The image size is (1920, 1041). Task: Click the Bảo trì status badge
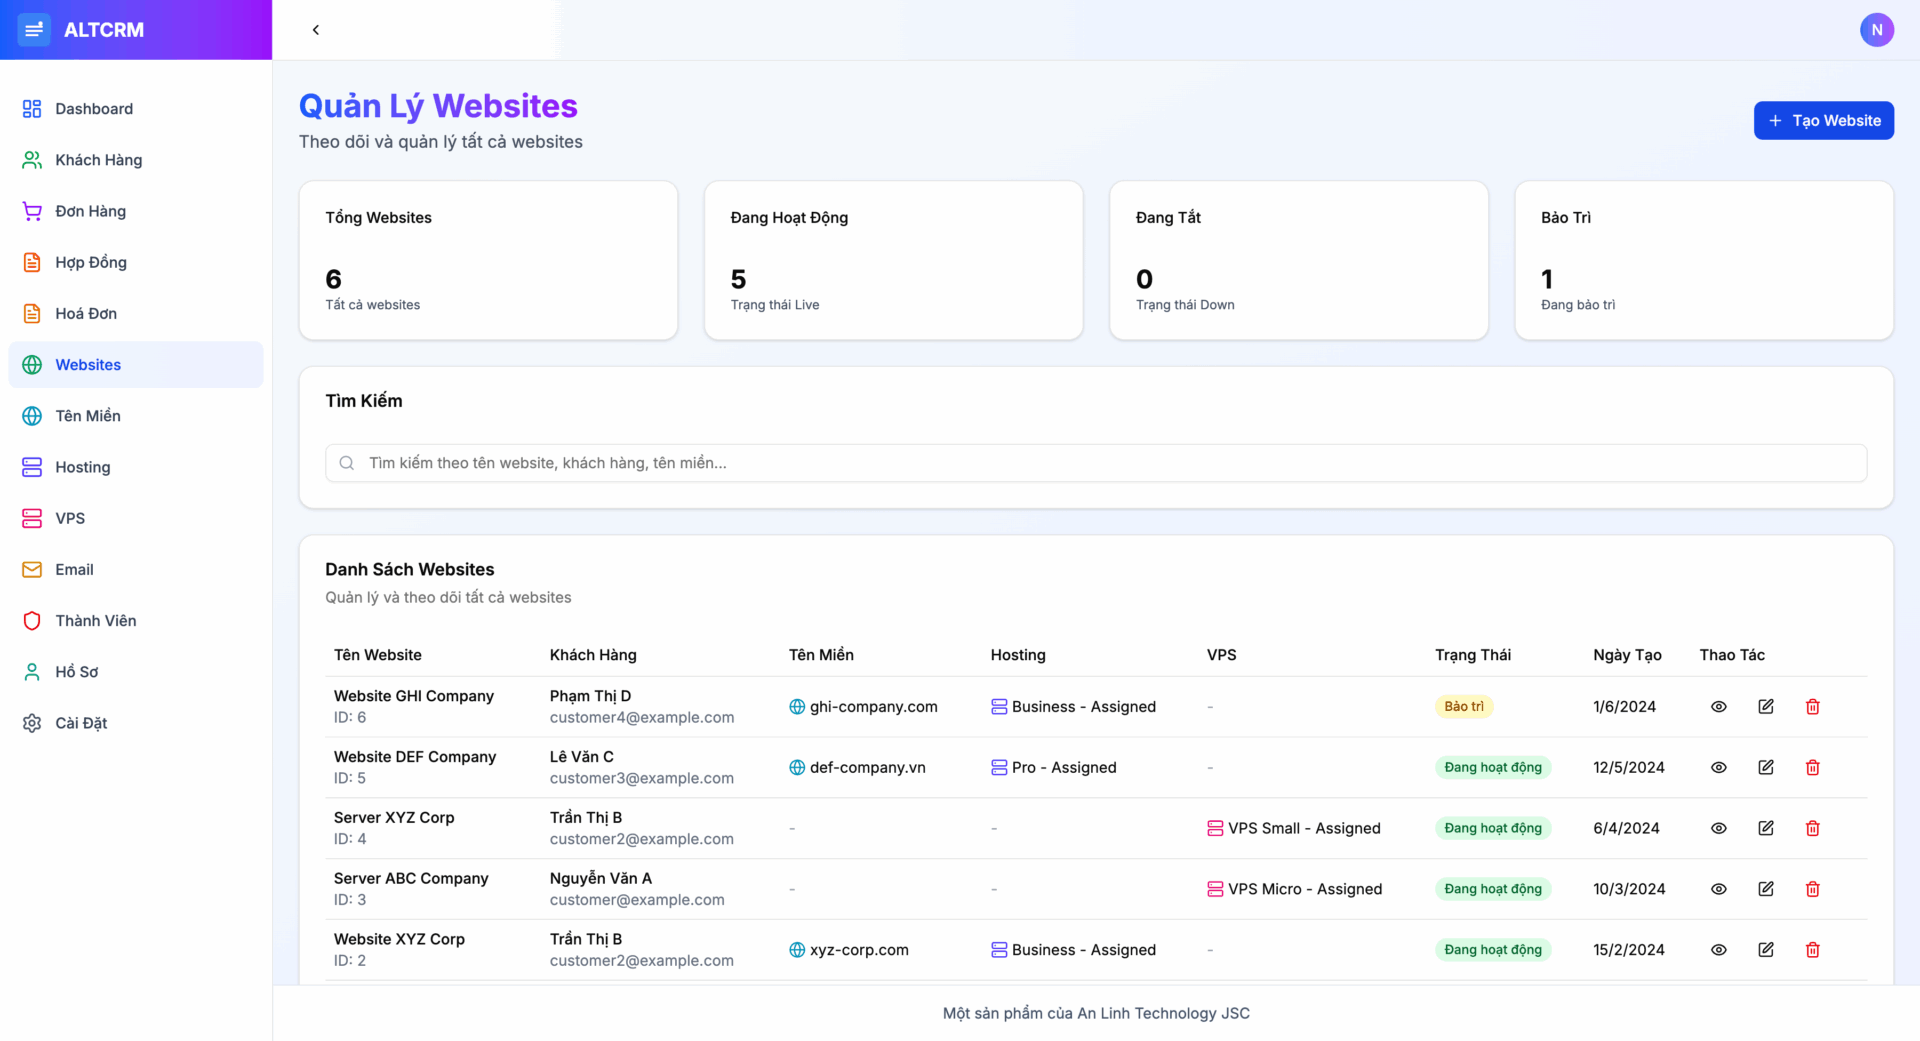[1463, 706]
